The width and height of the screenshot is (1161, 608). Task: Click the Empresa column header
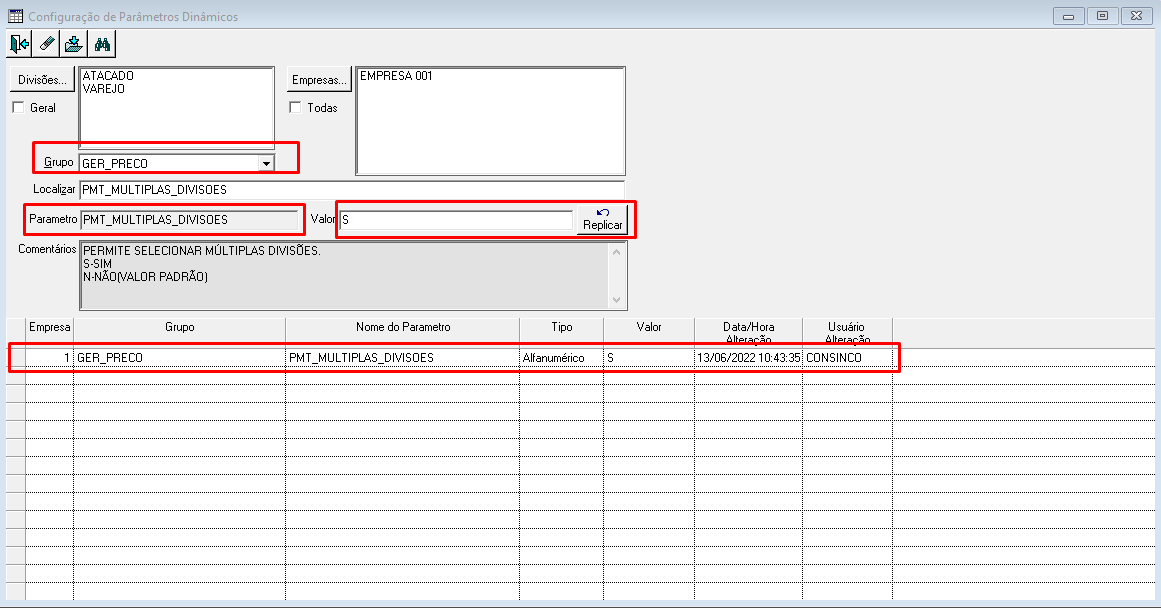50,331
